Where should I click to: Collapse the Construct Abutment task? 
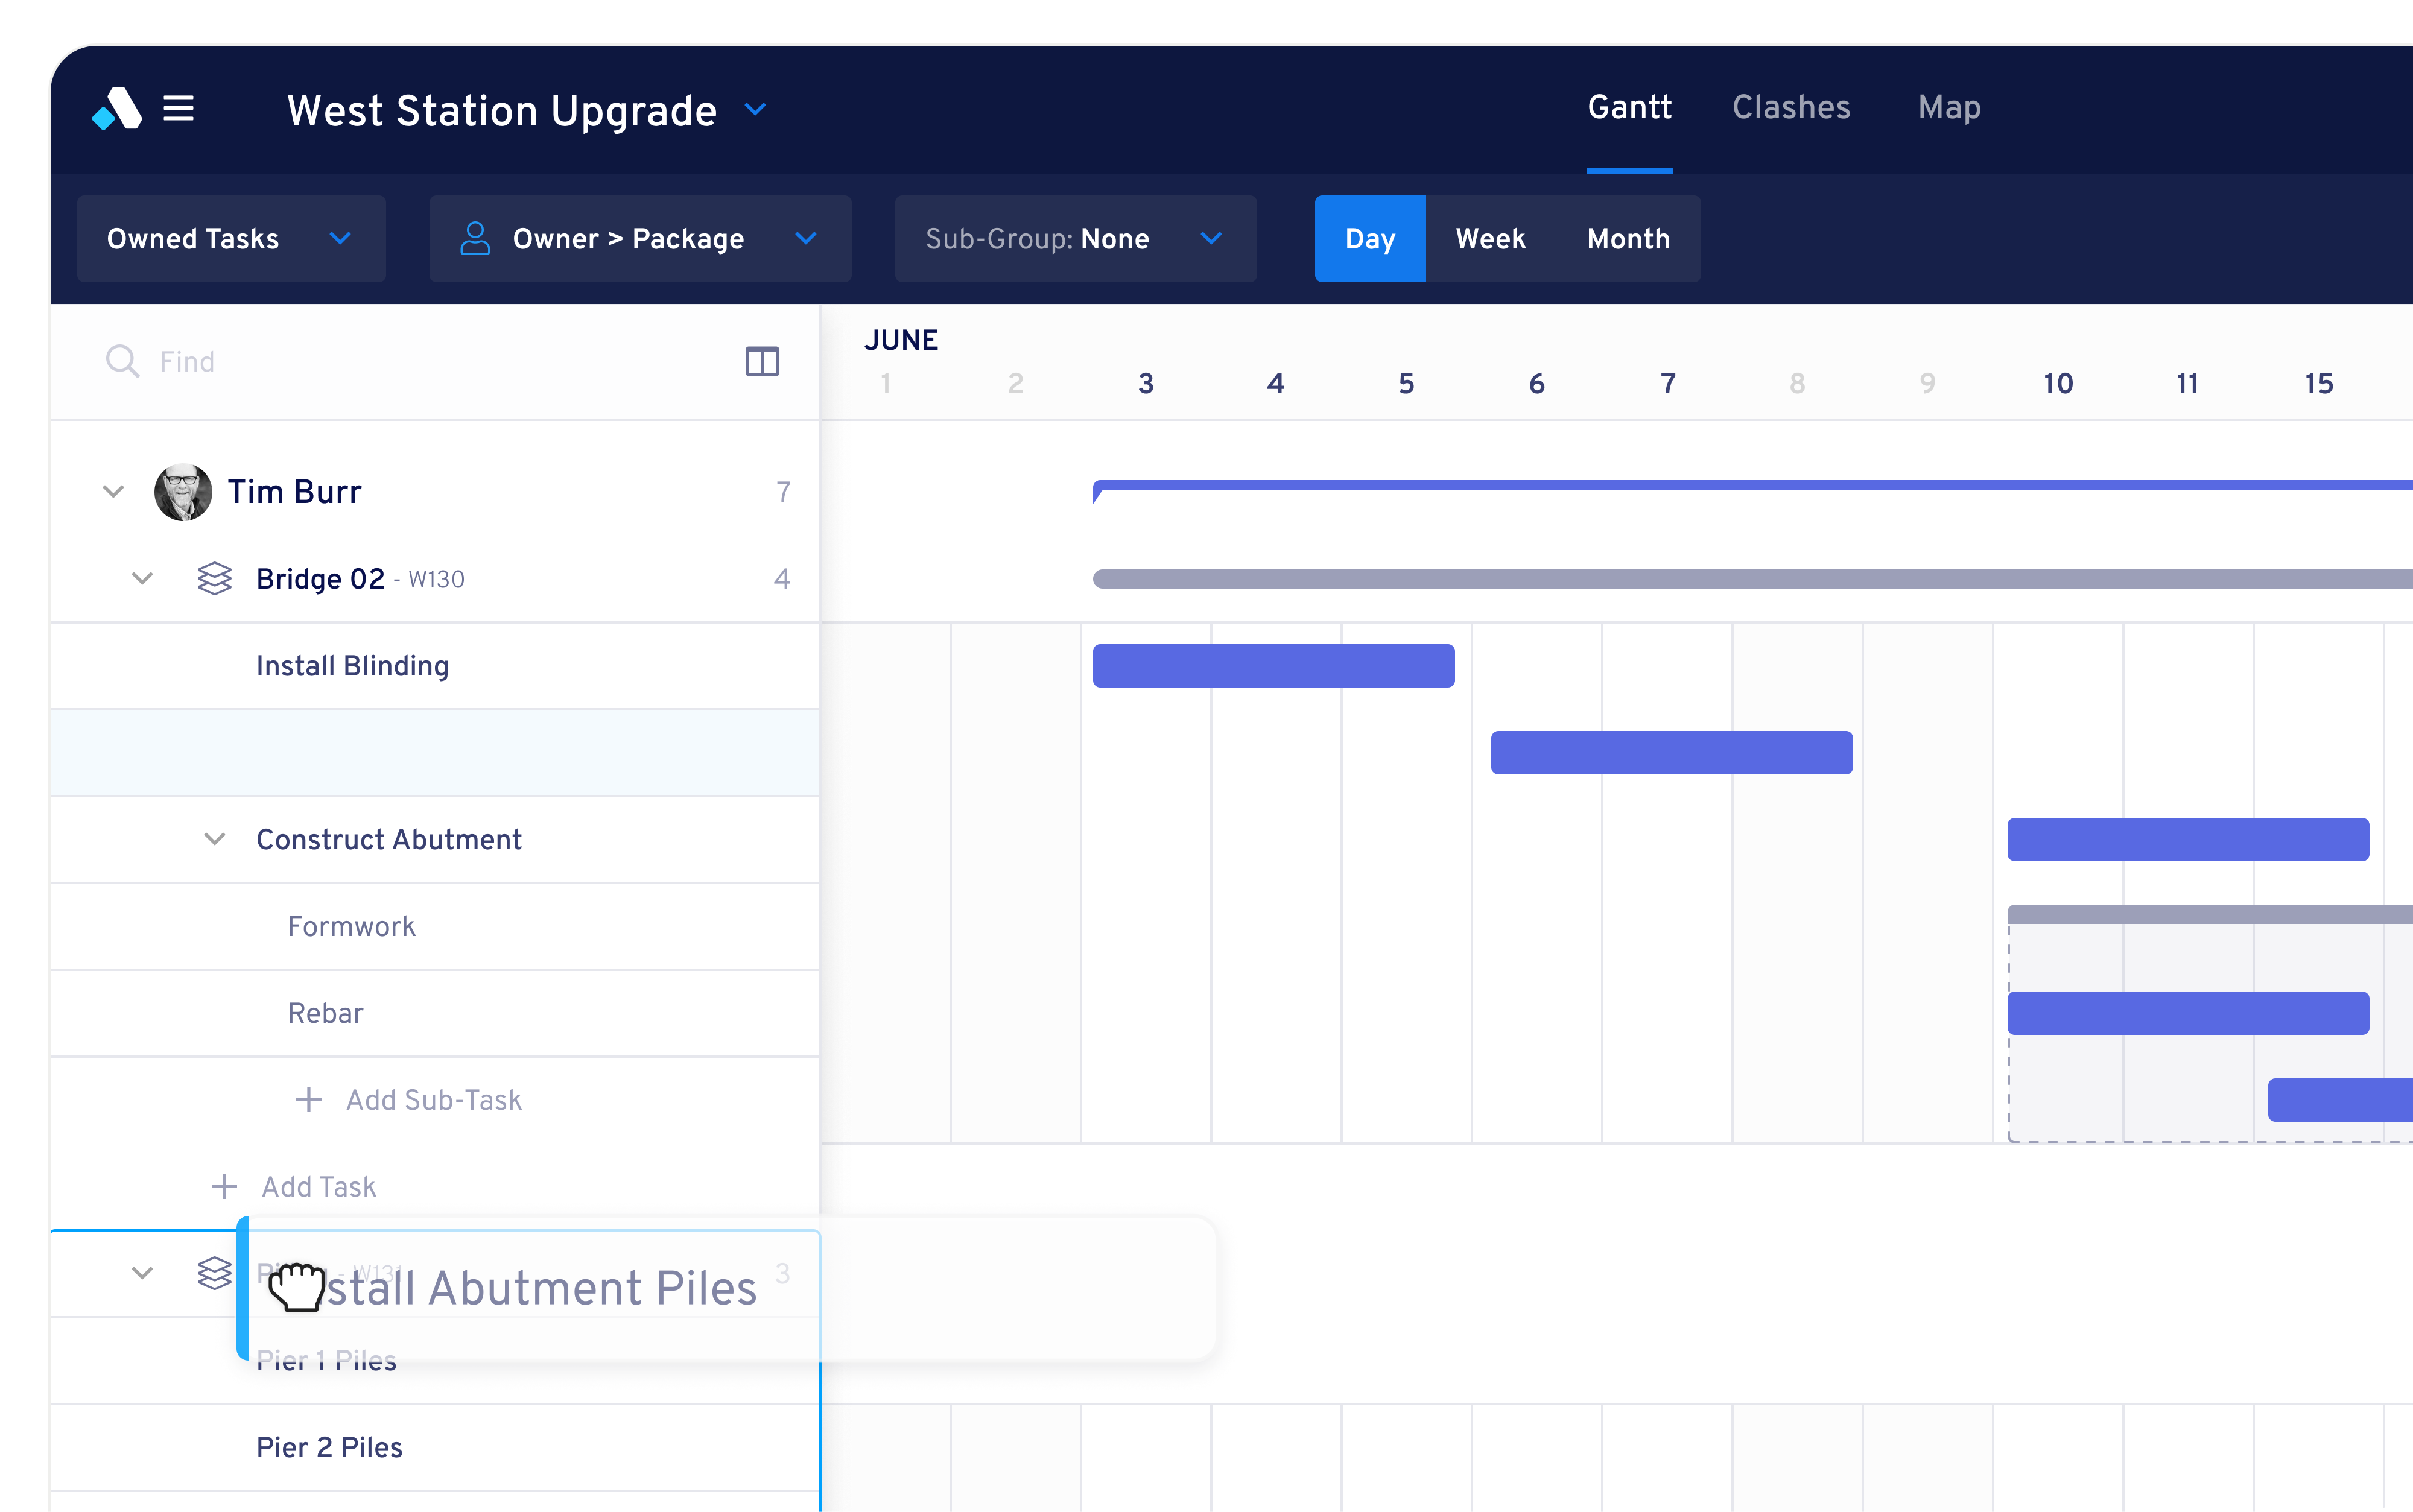pos(214,839)
